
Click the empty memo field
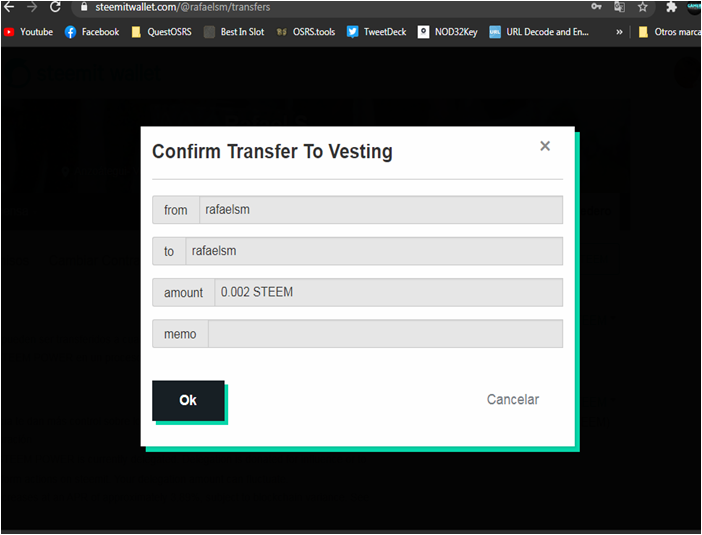[385, 334]
